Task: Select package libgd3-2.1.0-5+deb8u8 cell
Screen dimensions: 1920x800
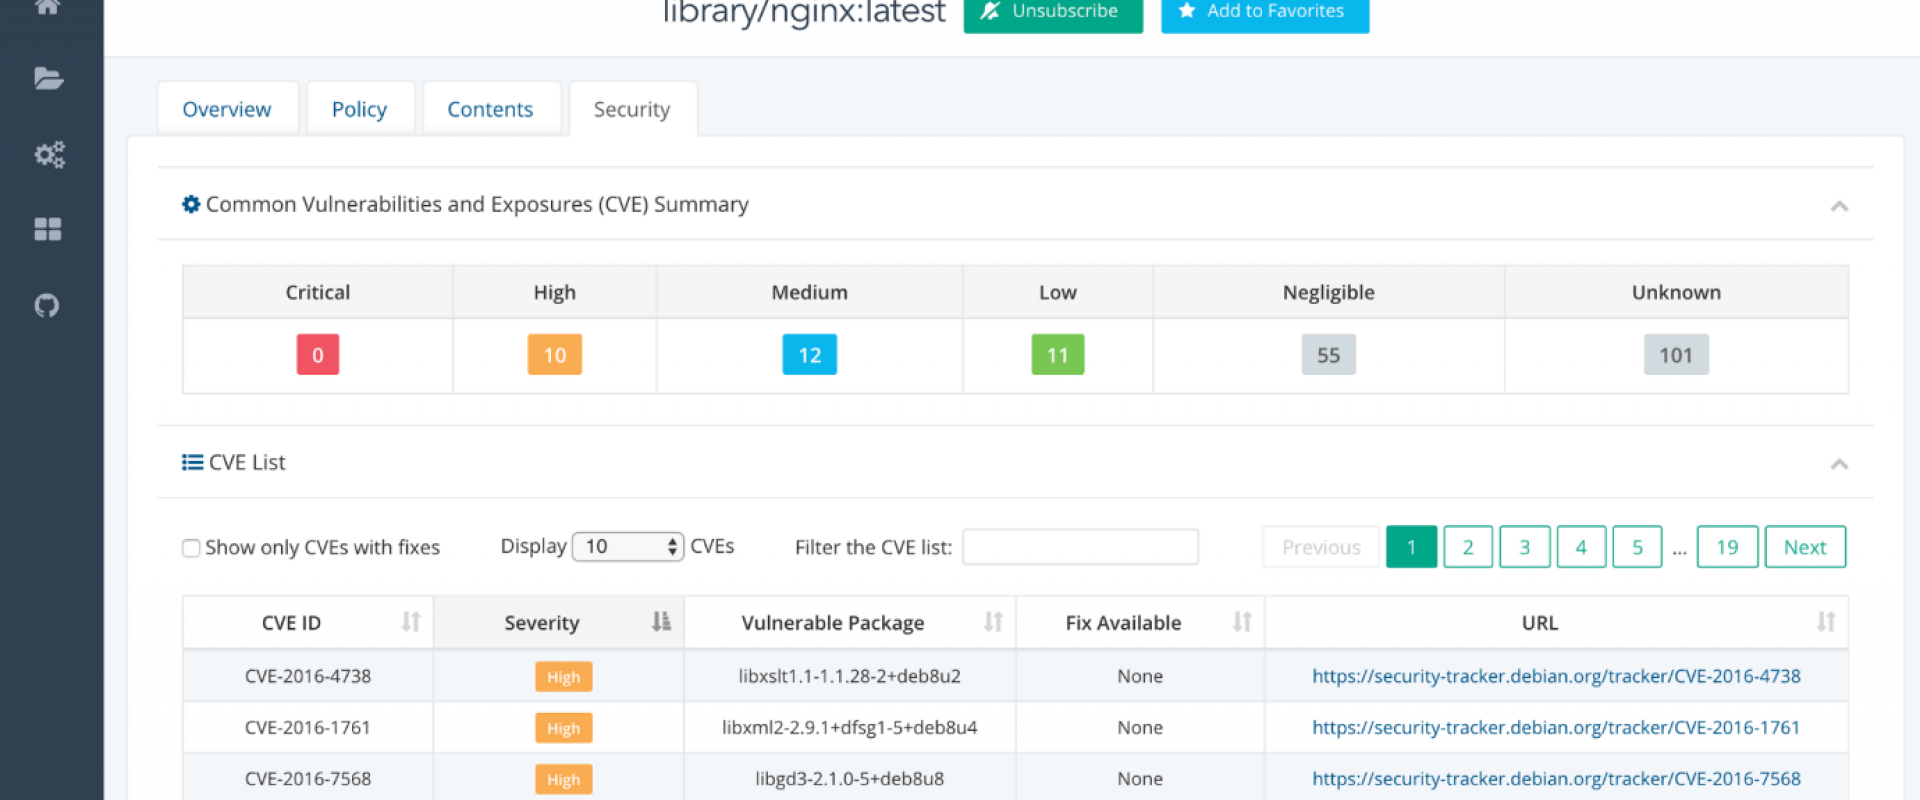Action: pyautogui.click(x=849, y=778)
